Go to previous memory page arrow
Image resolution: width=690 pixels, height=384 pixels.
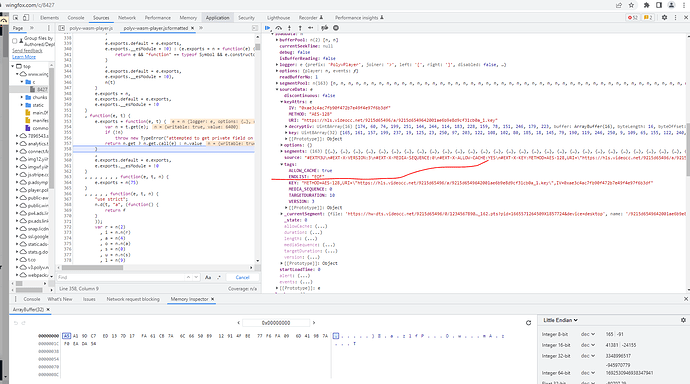tap(239, 322)
